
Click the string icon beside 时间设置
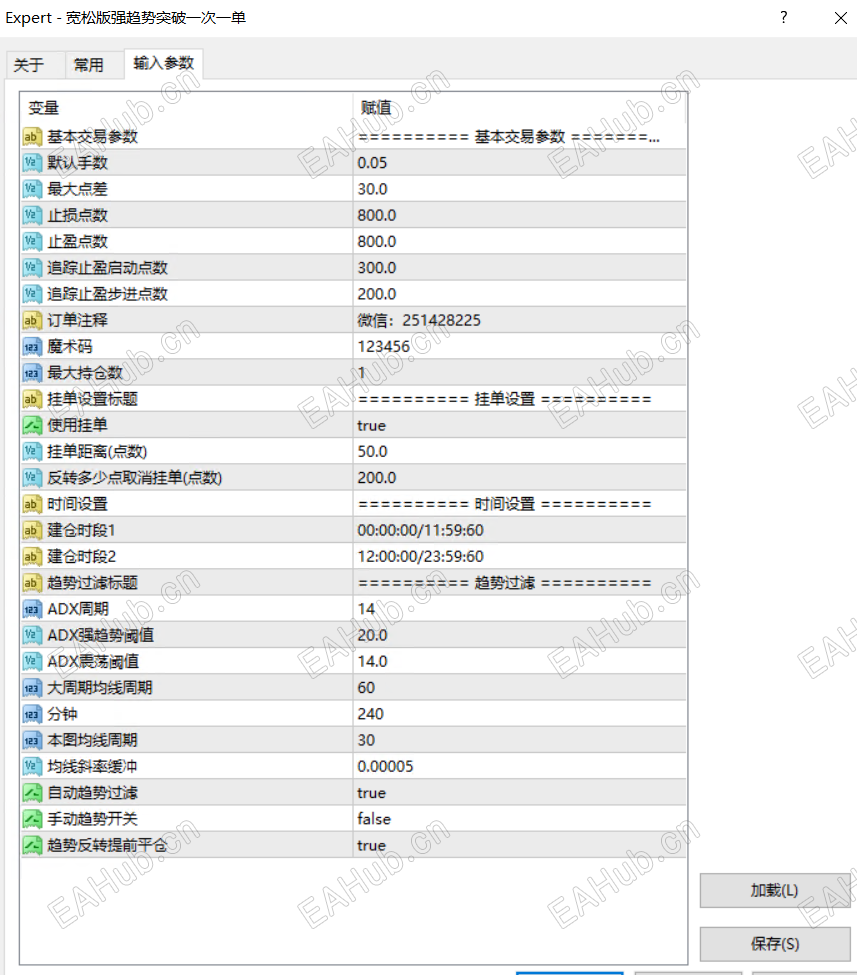[x=31, y=504]
